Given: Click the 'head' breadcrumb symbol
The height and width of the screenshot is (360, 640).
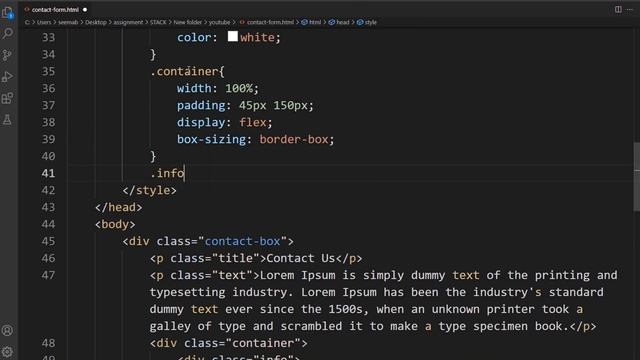Looking at the screenshot, I should coord(339,22).
